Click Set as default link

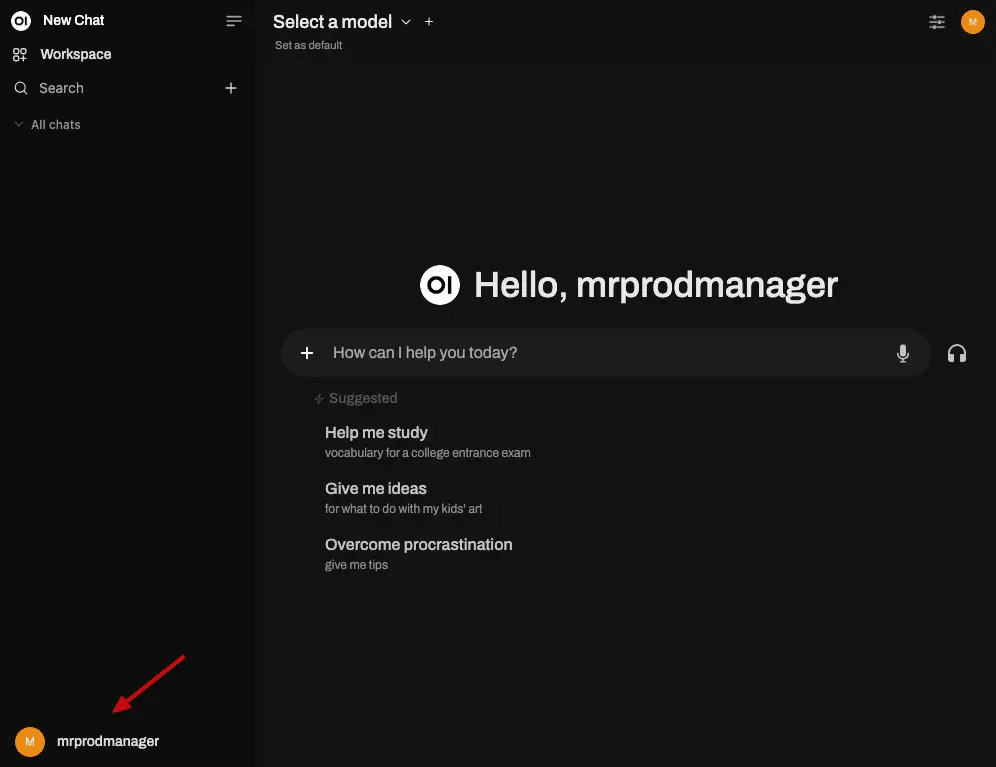(308, 45)
